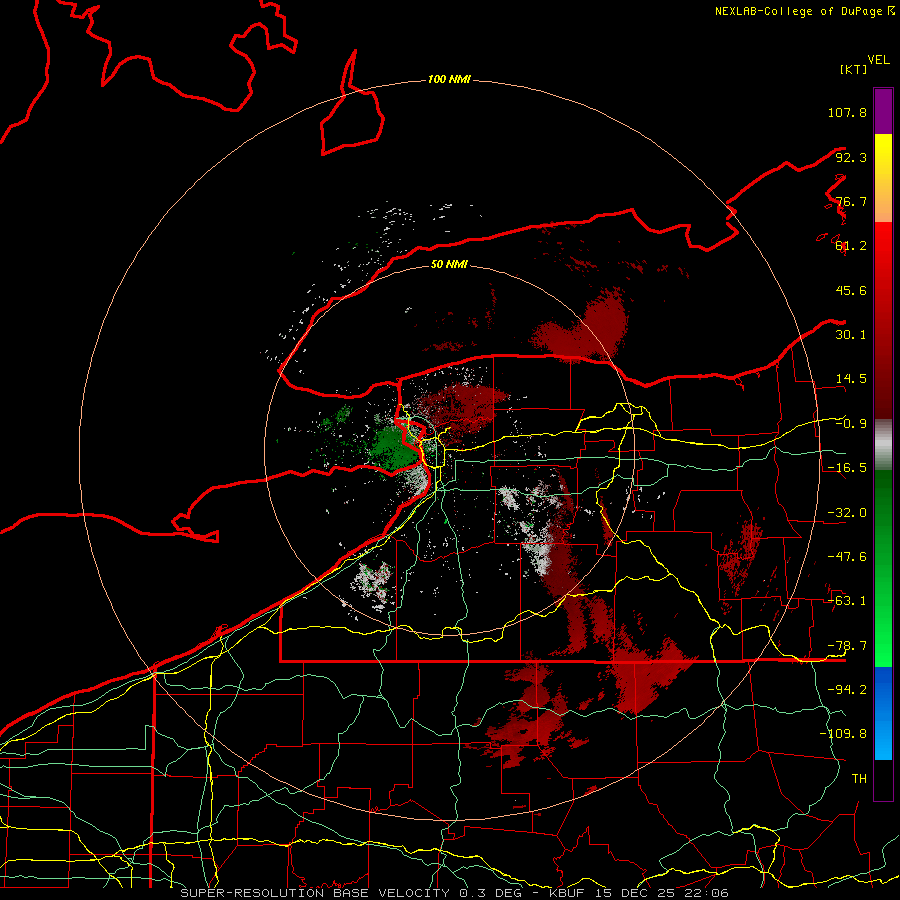Image resolution: width=900 pixels, height=900 pixels.
Task: Click the -94.2 legend value
Action: point(847,690)
